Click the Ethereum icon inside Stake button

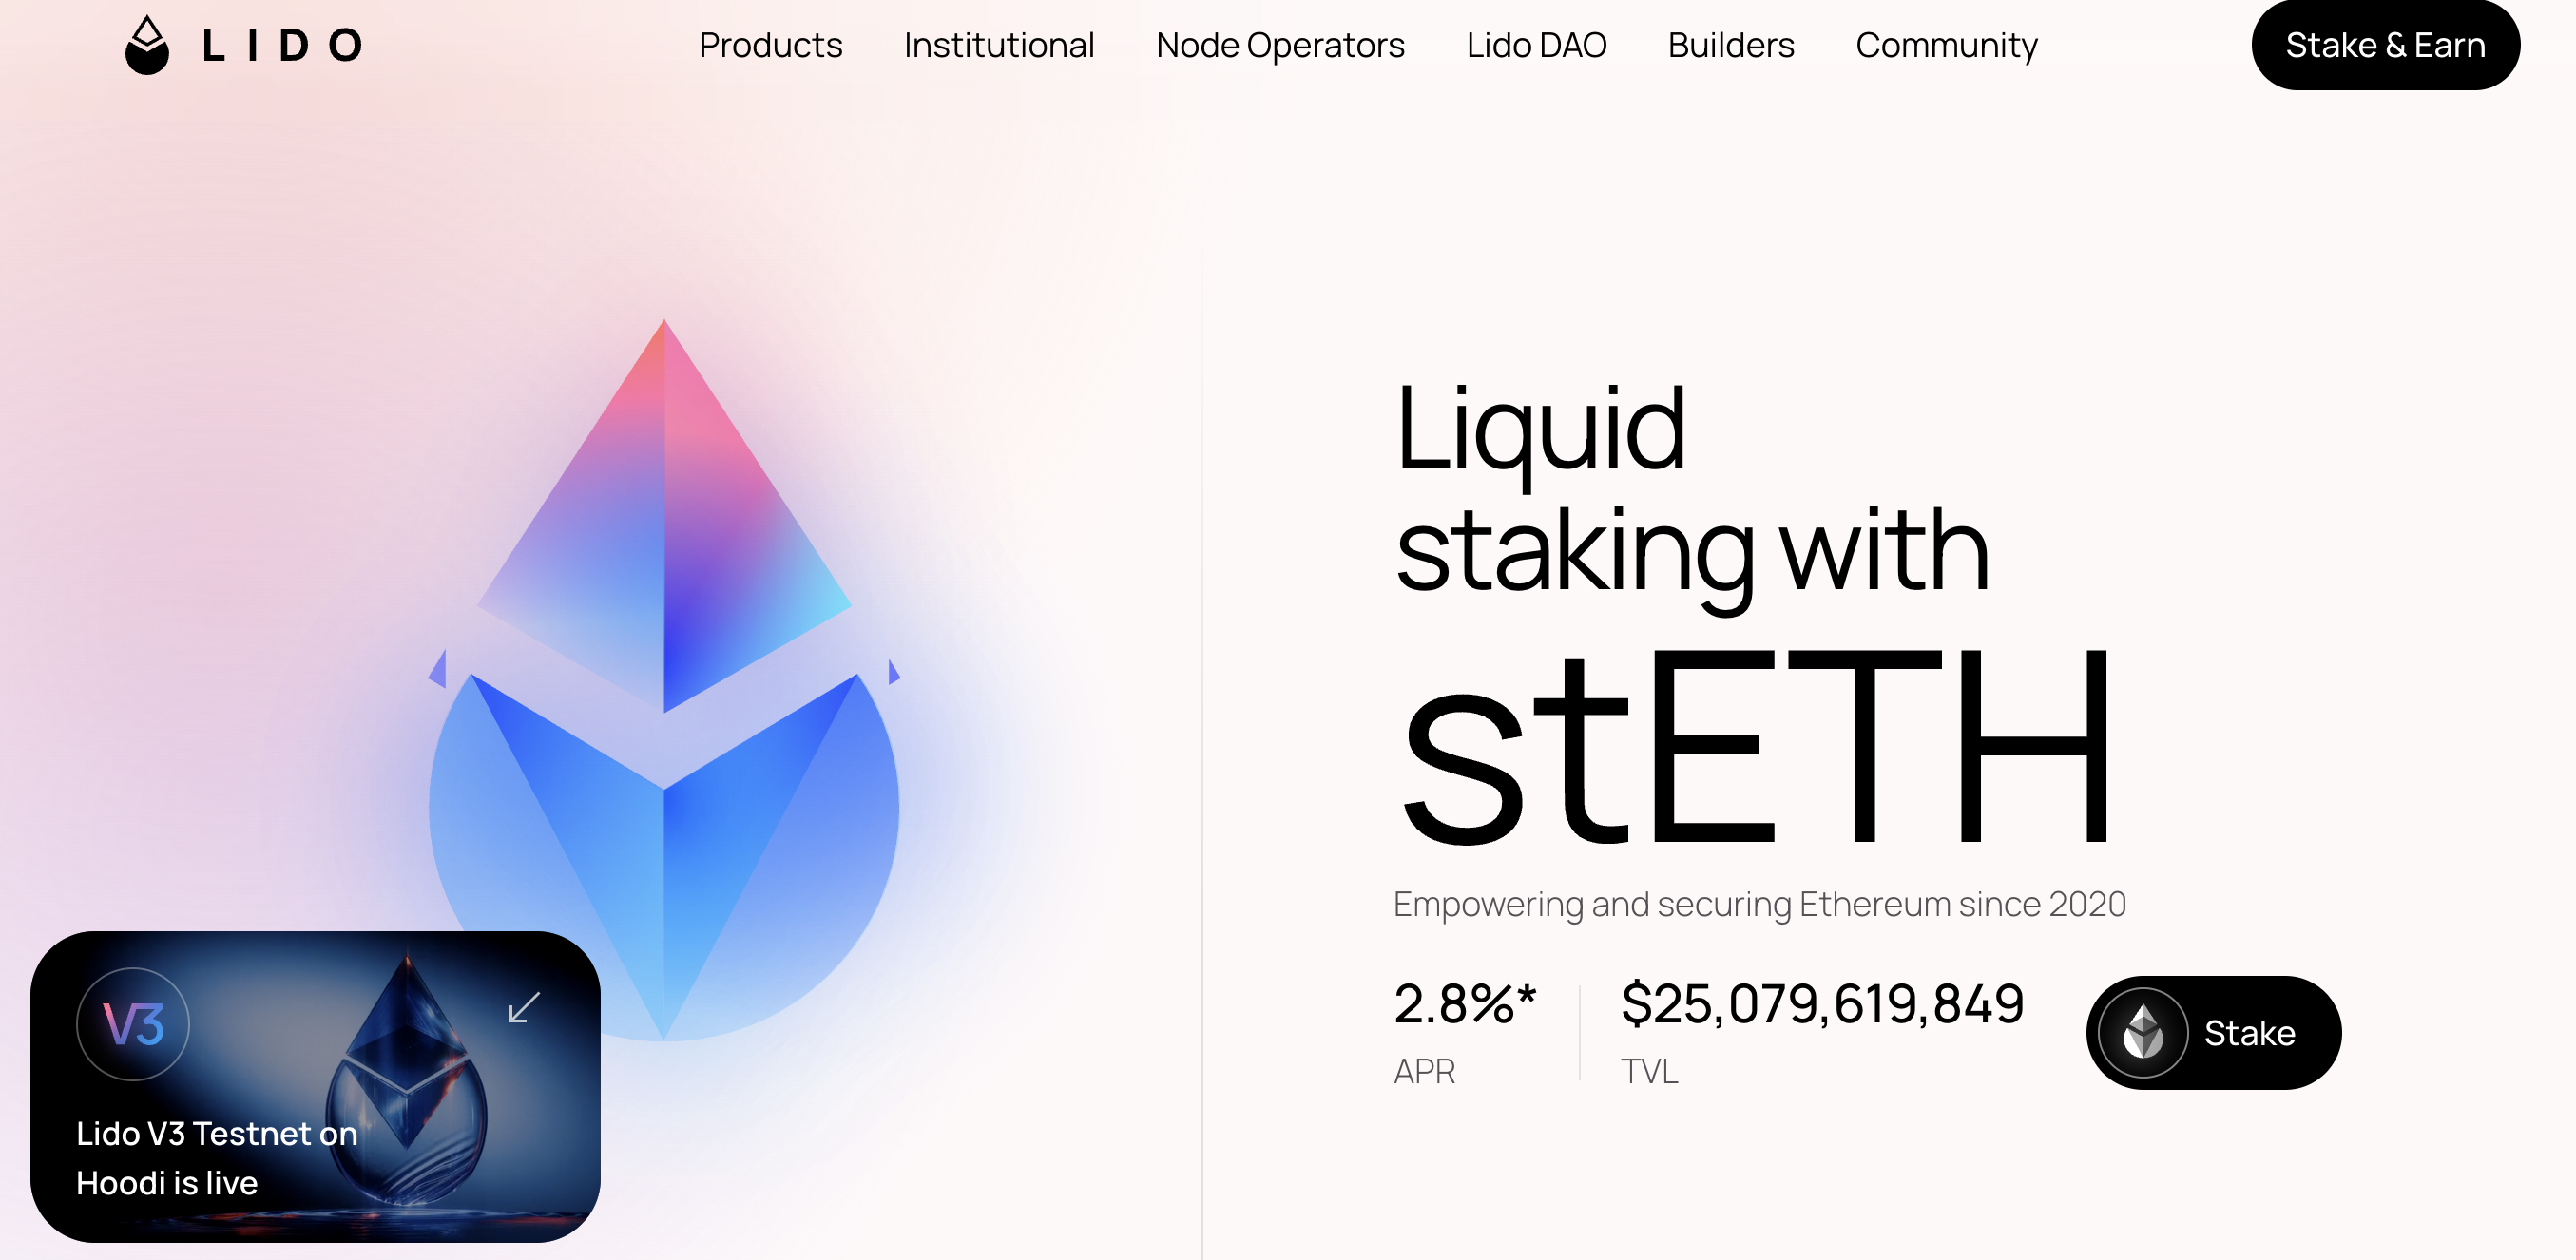coord(2143,1032)
